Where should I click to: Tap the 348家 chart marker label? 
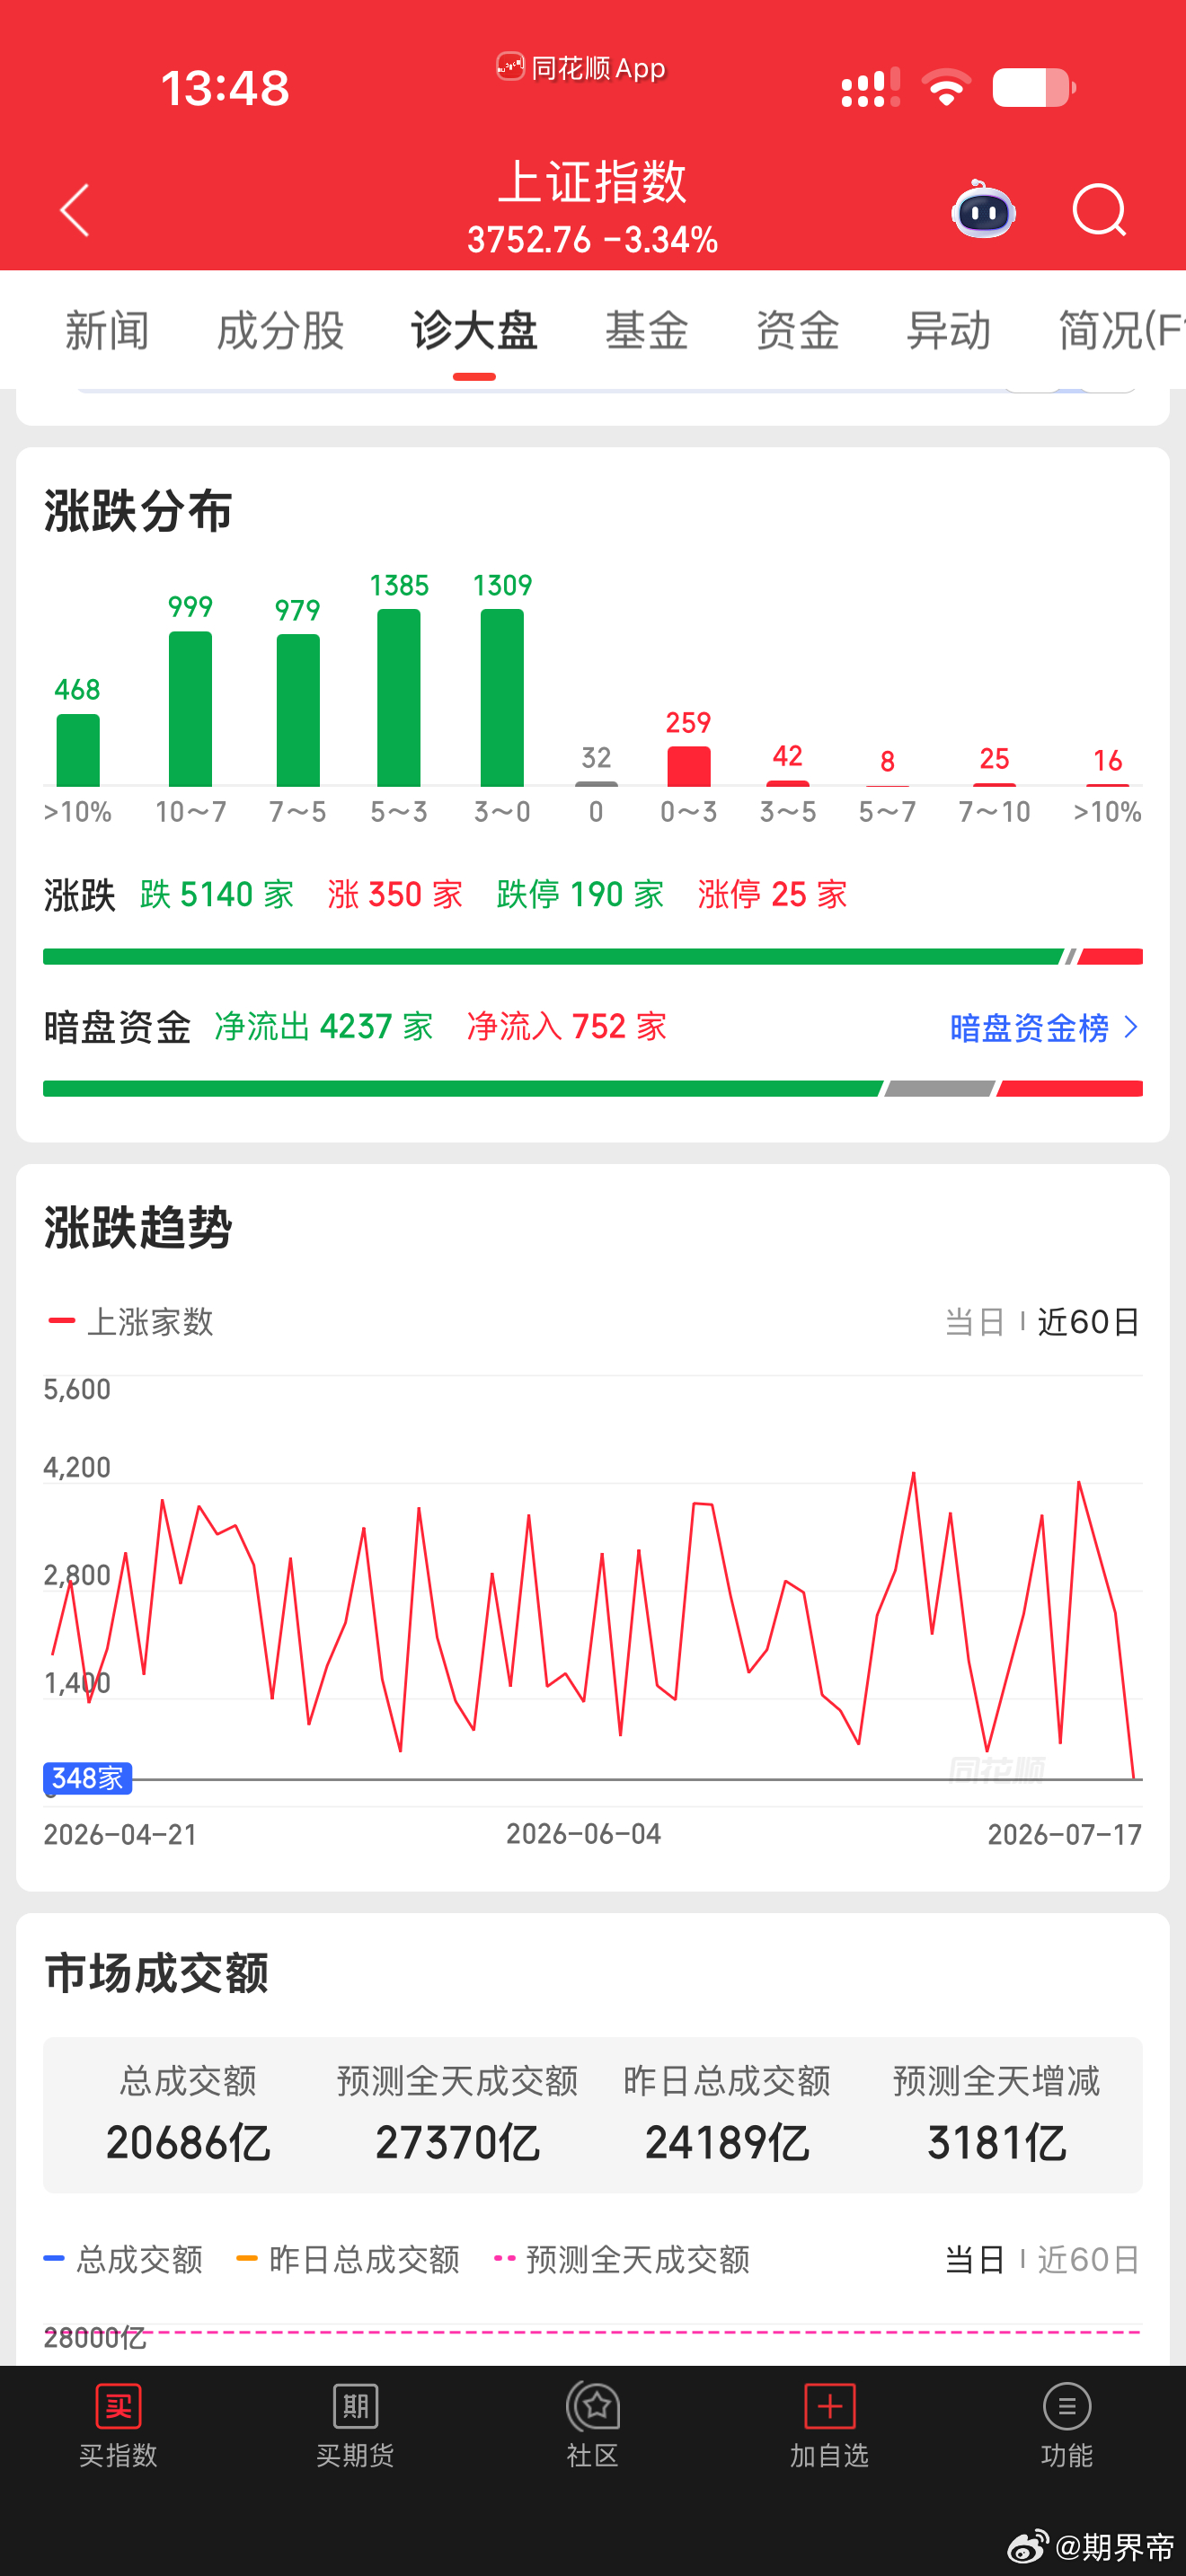87,1778
